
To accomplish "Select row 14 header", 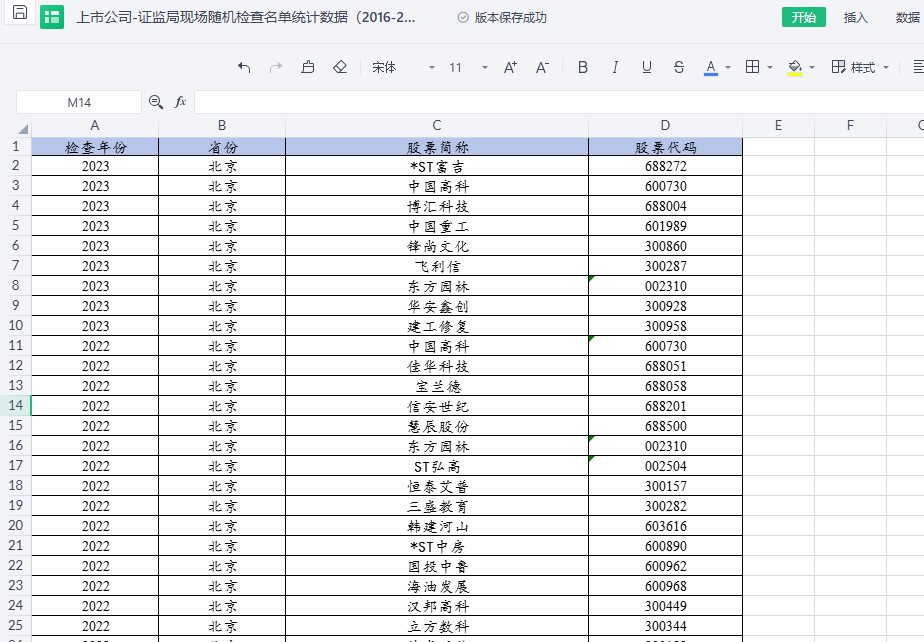I will tap(16, 406).
